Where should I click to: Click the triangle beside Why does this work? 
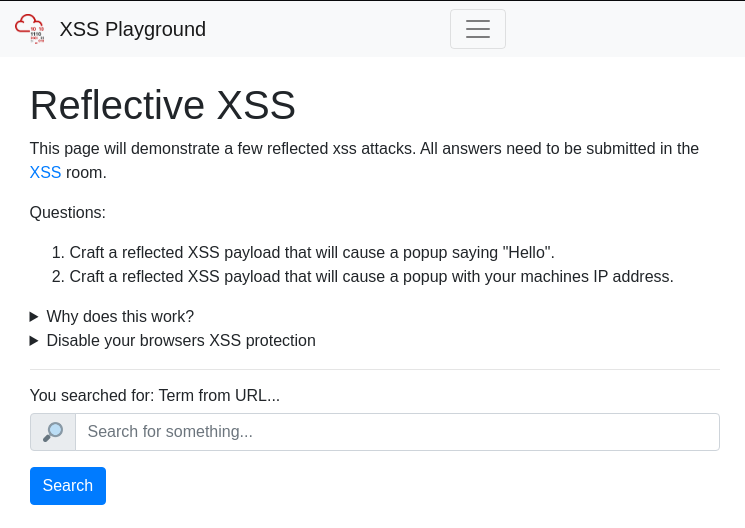(34, 317)
